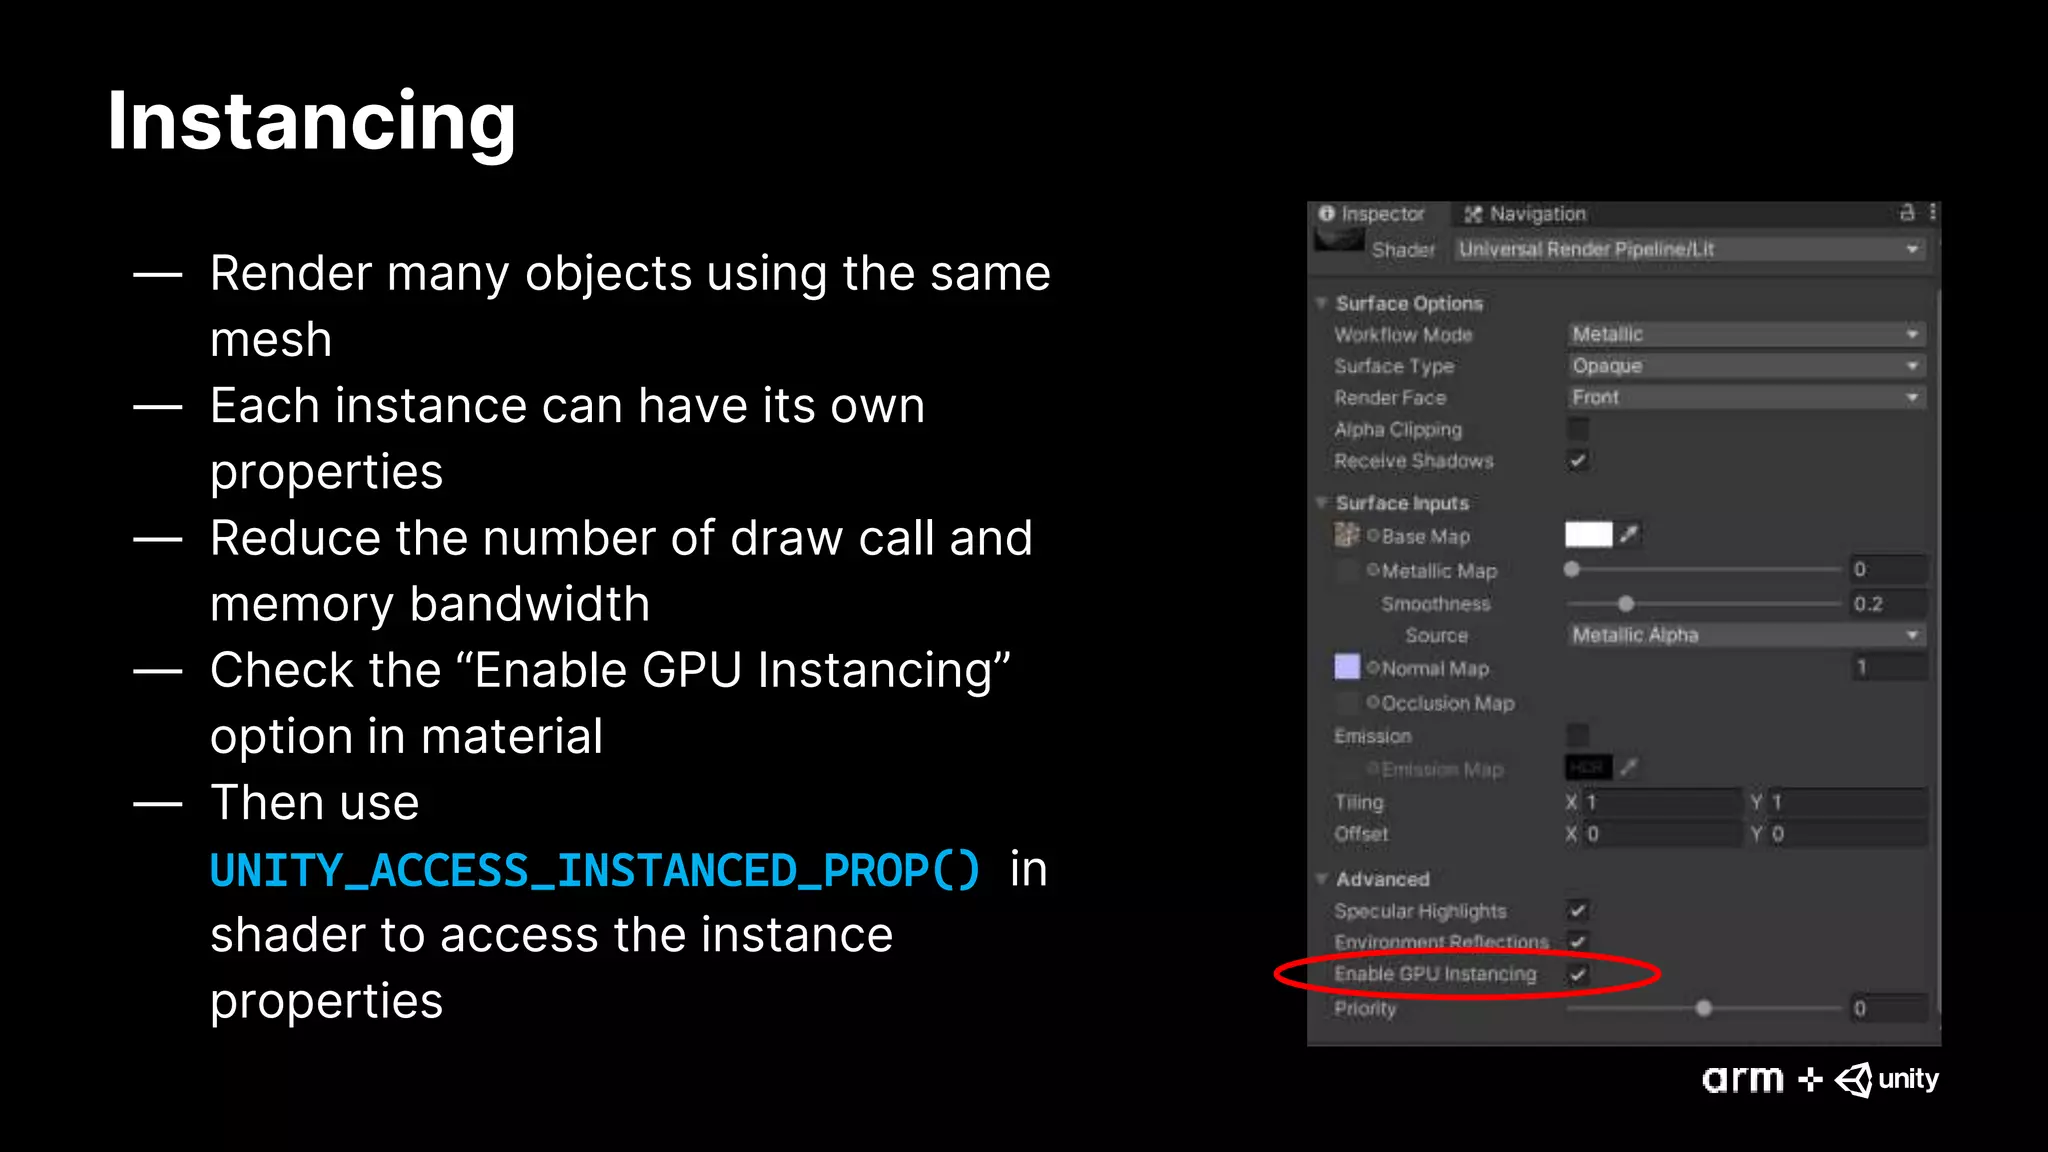Image resolution: width=2048 pixels, height=1152 pixels.
Task: Uncheck Environment Reflections
Action: [1578, 941]
